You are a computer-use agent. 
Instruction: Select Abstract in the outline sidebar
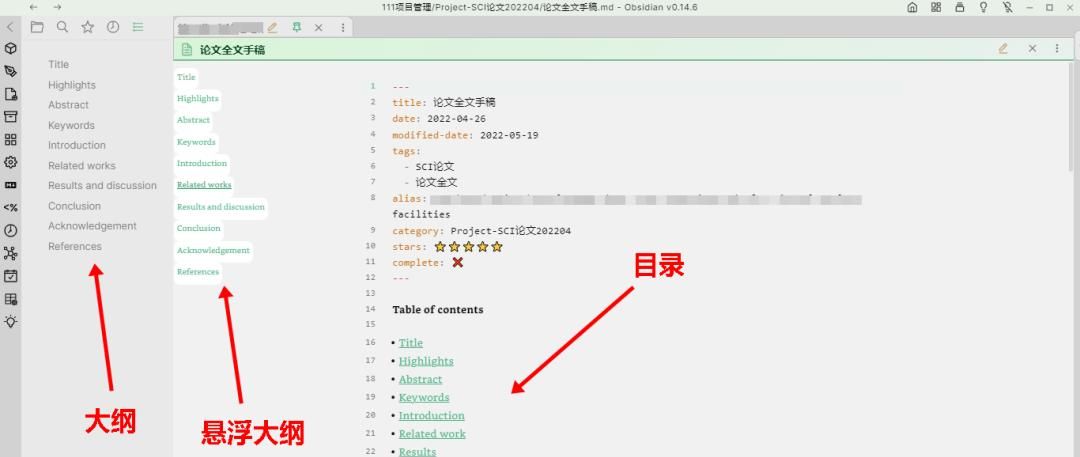click(x=68, y=105)
